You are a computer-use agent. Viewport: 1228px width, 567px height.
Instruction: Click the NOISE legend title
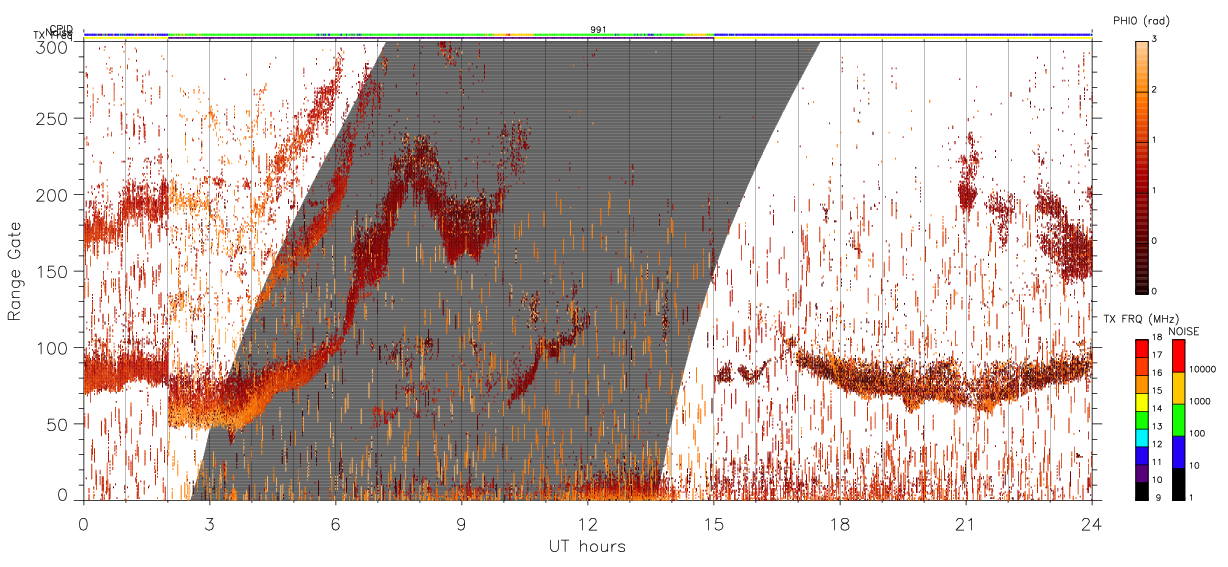pyautogui.click(x=1183, y=330)
